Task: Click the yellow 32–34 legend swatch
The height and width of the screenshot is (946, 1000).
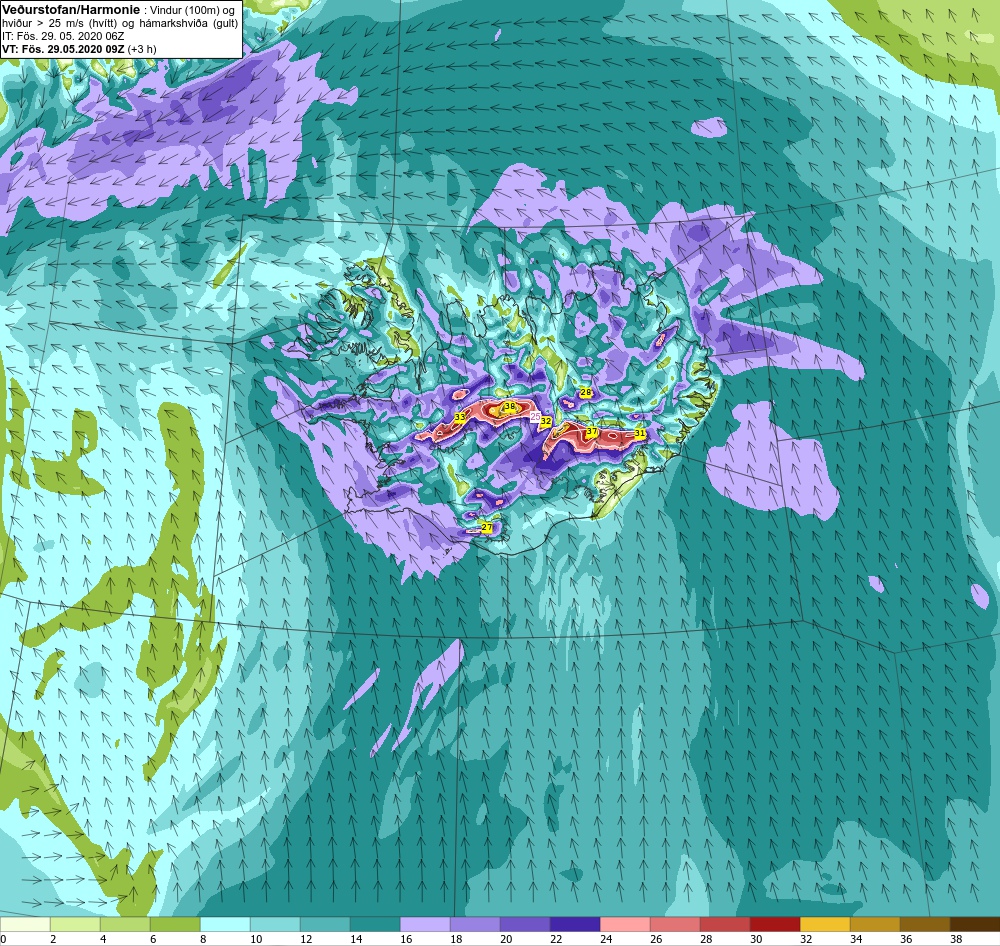Action: (x=825, y=924)
